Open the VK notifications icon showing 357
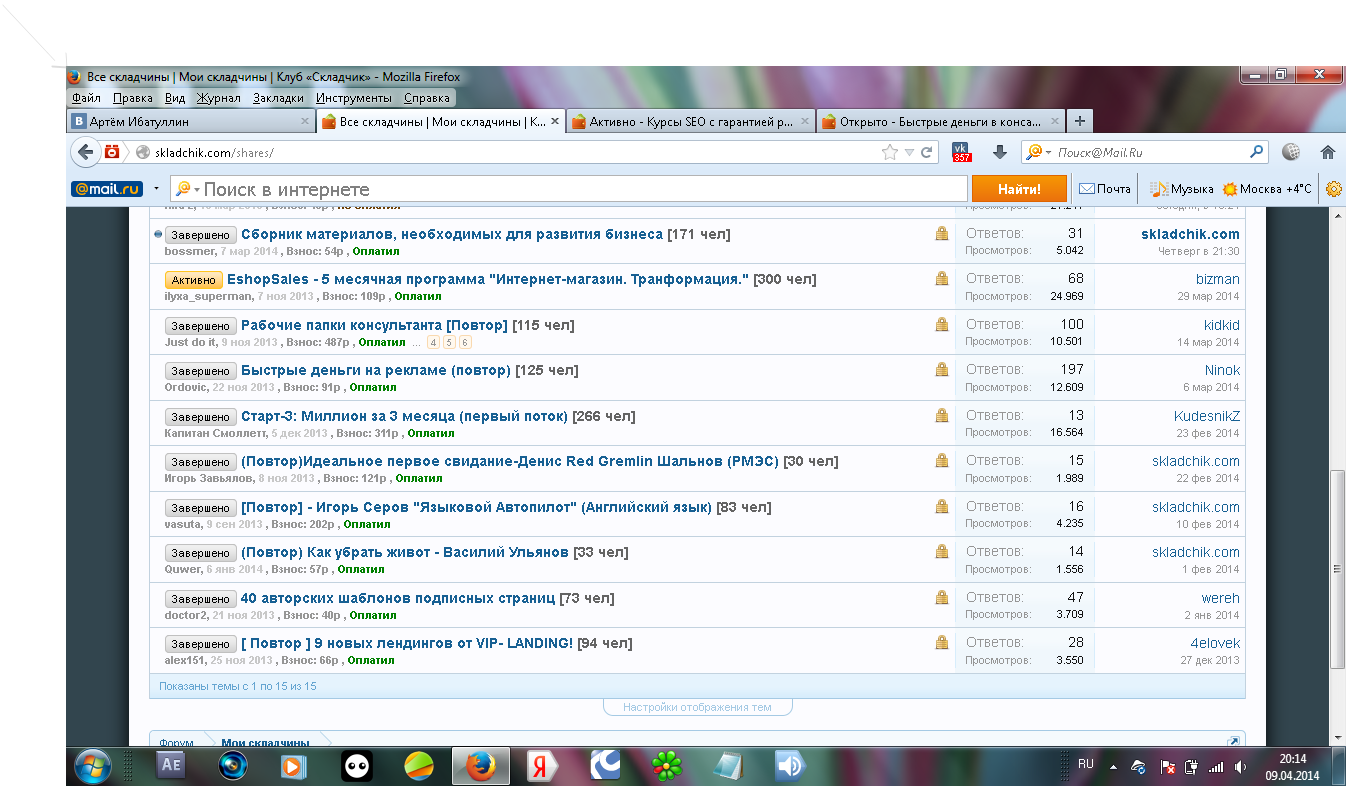This screenshot has height=786, width=1346. 962,152
